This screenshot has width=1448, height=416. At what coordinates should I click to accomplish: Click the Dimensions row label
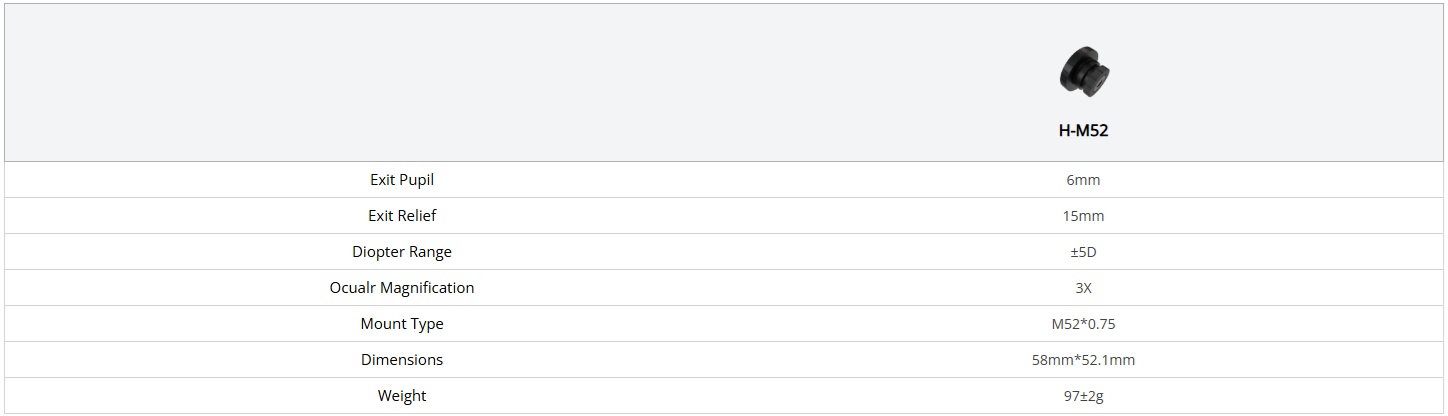pos(402,360)
